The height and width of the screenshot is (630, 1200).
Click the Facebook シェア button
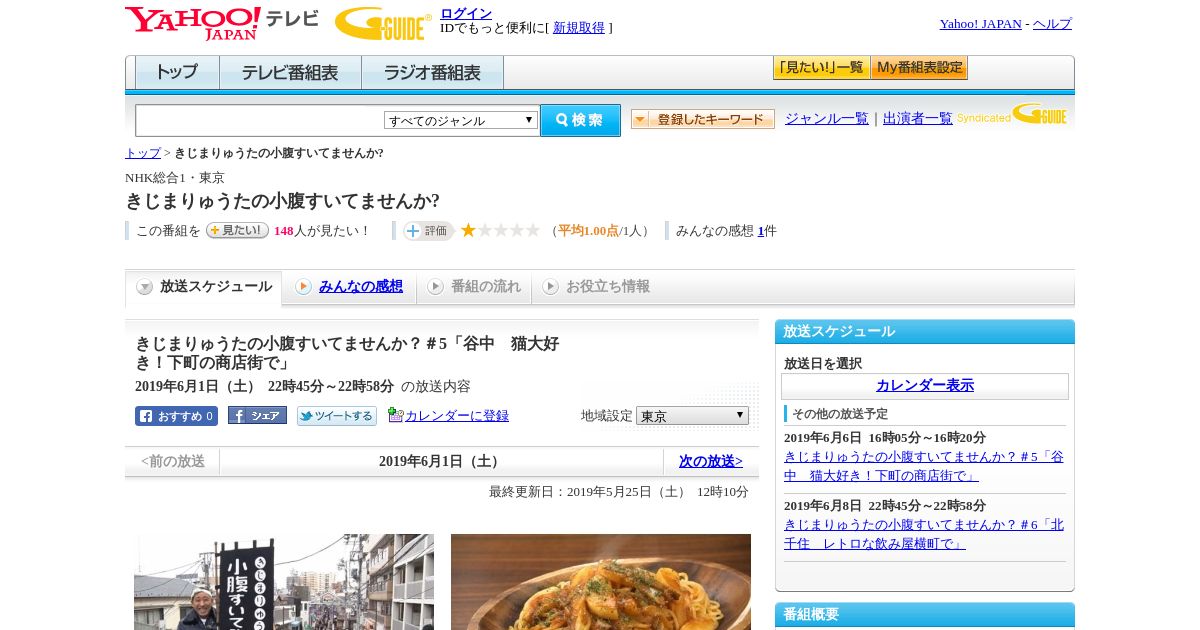point(257,415)
